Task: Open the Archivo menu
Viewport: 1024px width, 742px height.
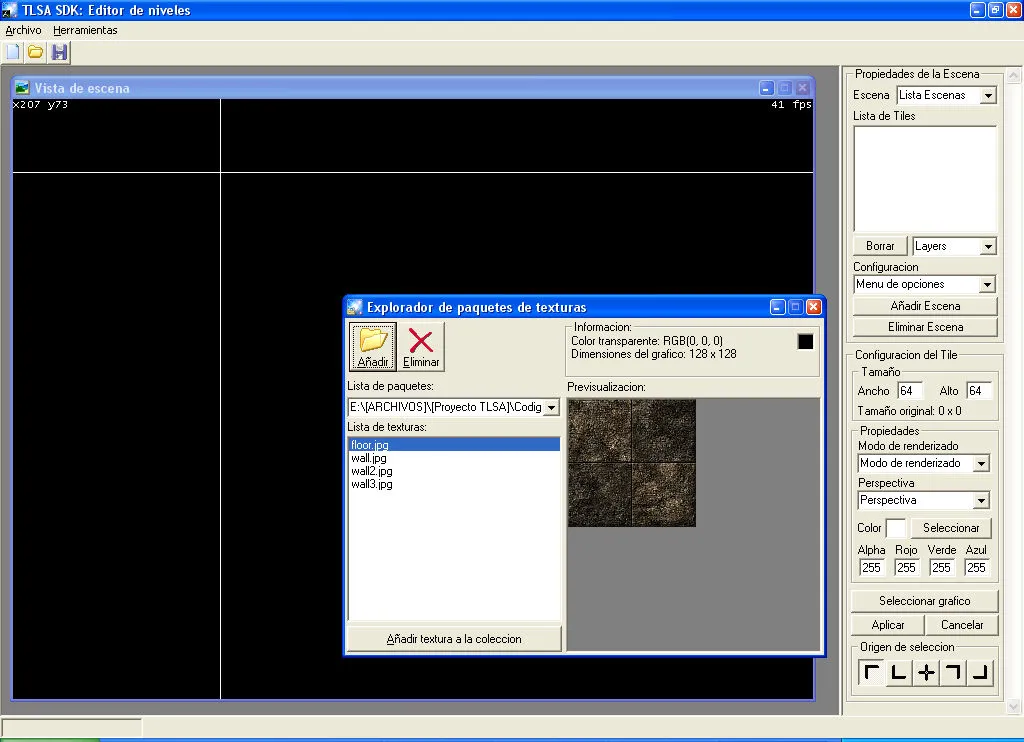Action: [x=23, y=30]
